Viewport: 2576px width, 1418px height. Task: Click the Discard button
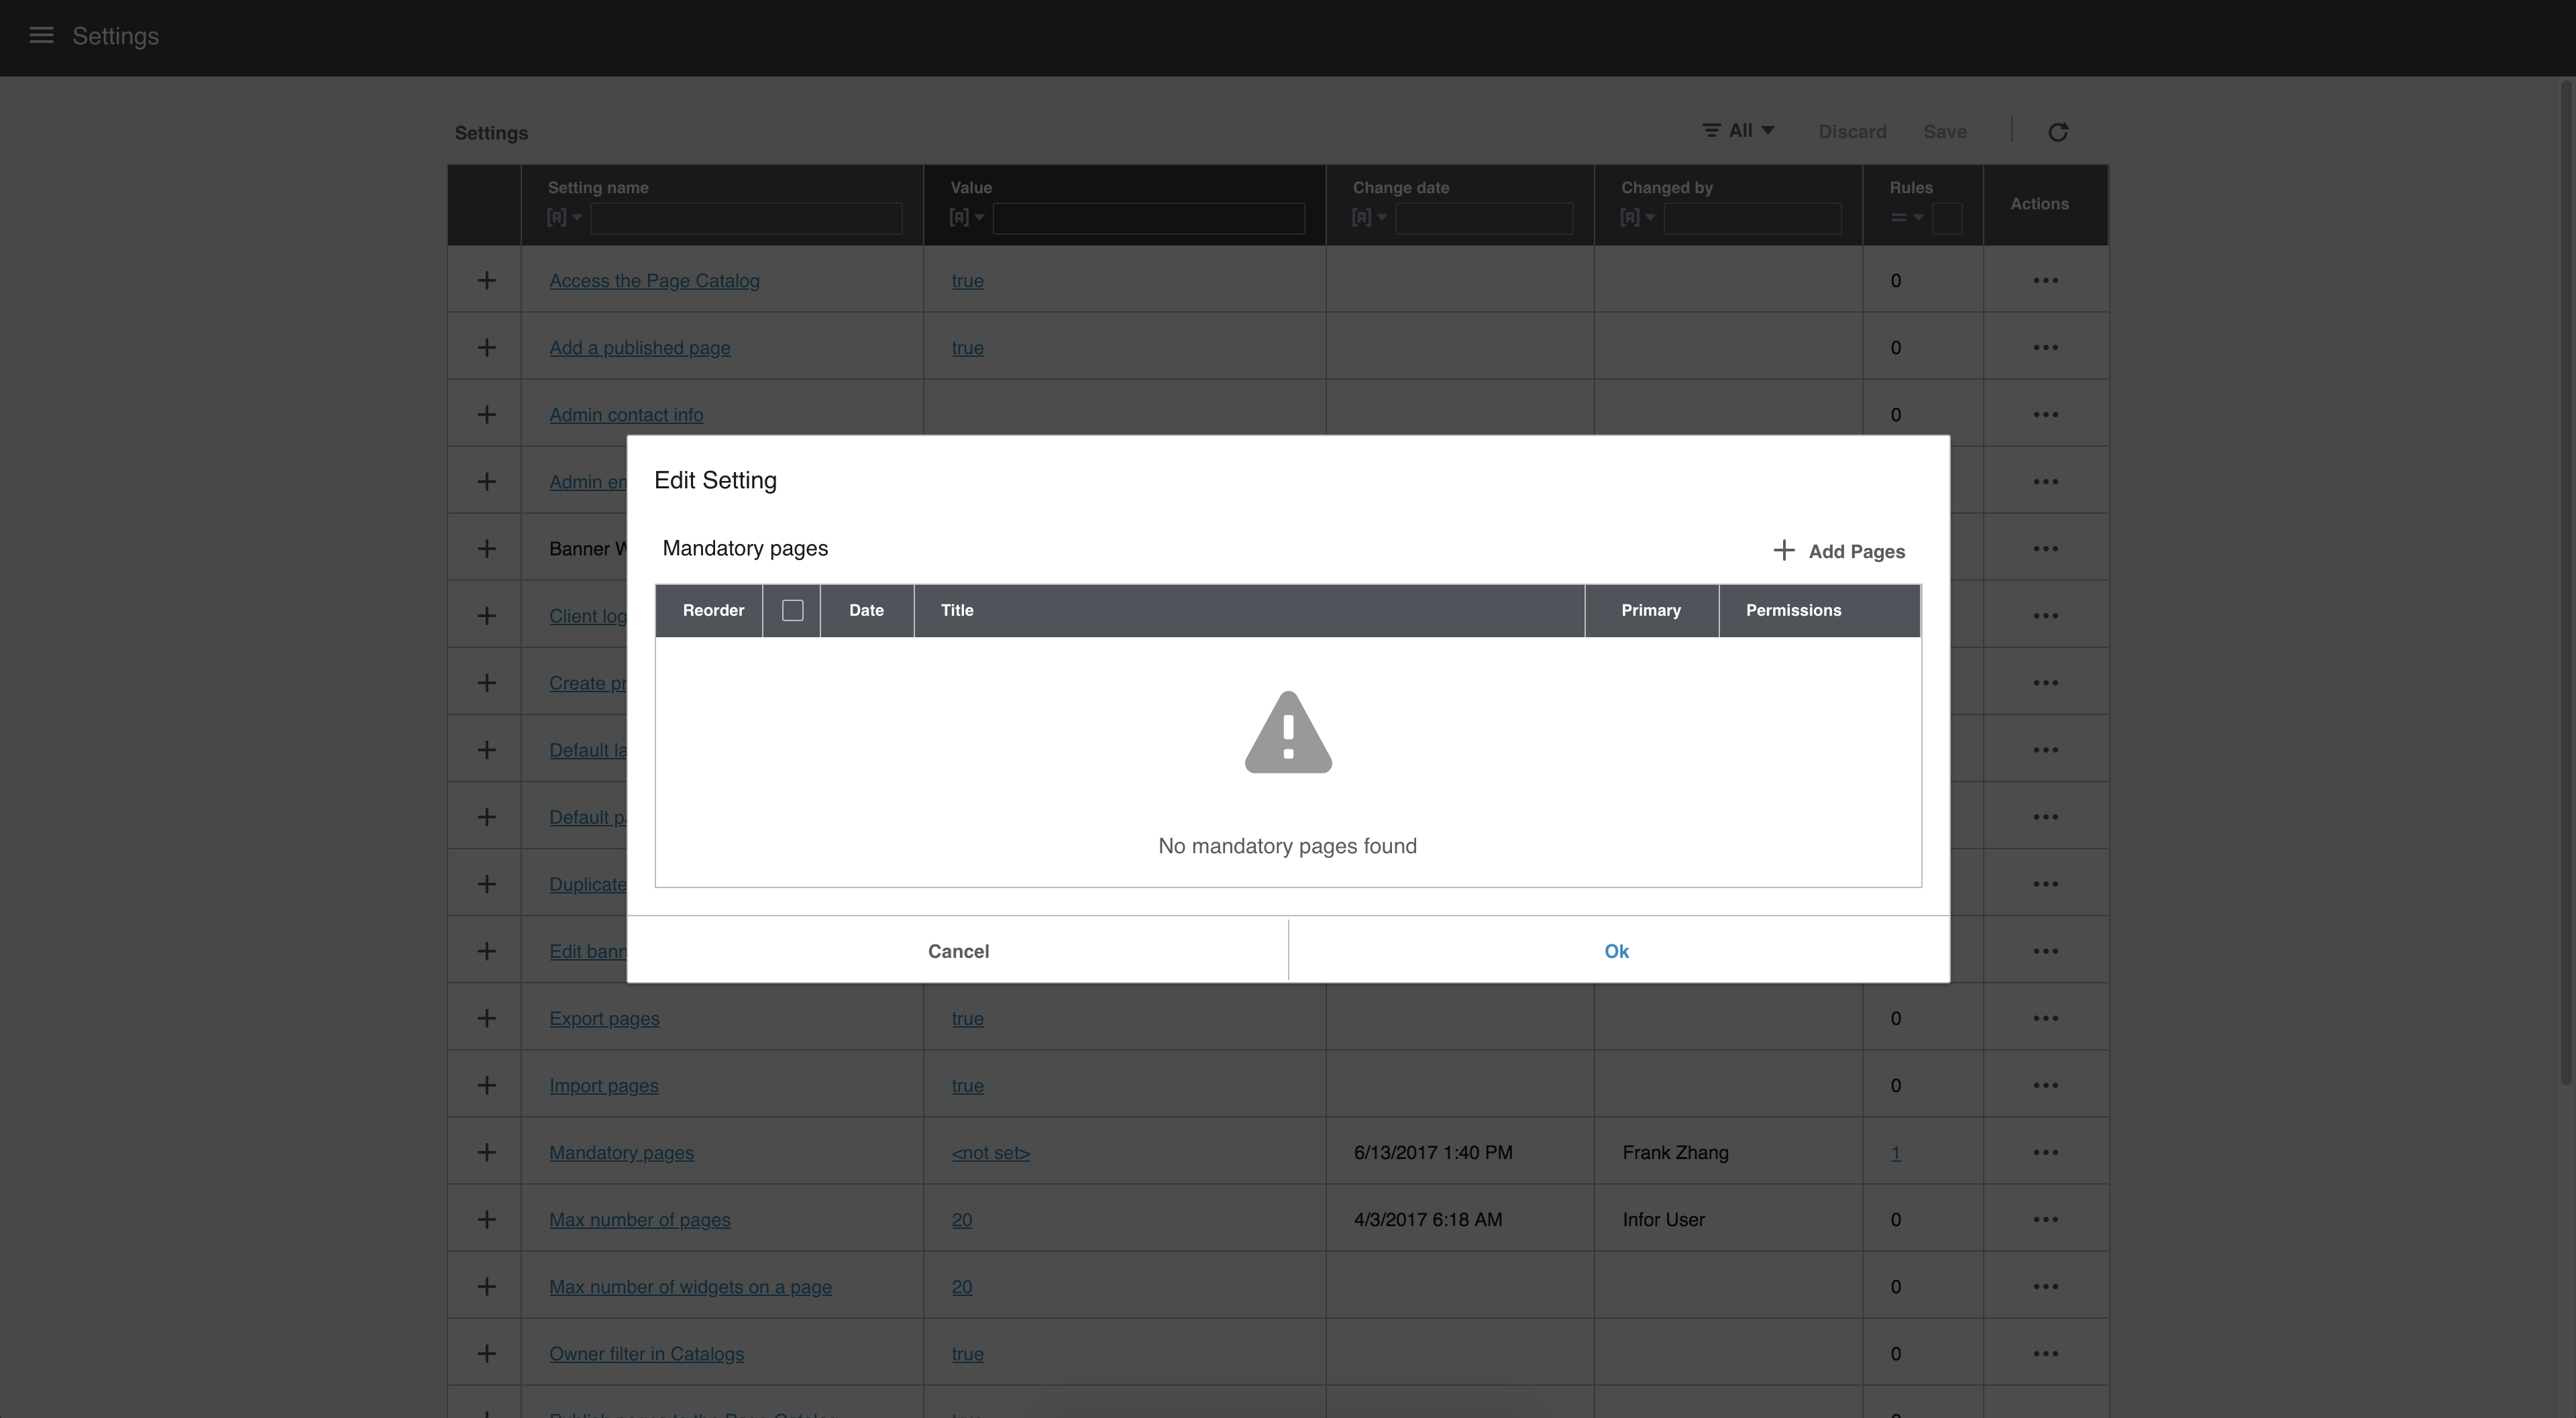pos(1852,132)
